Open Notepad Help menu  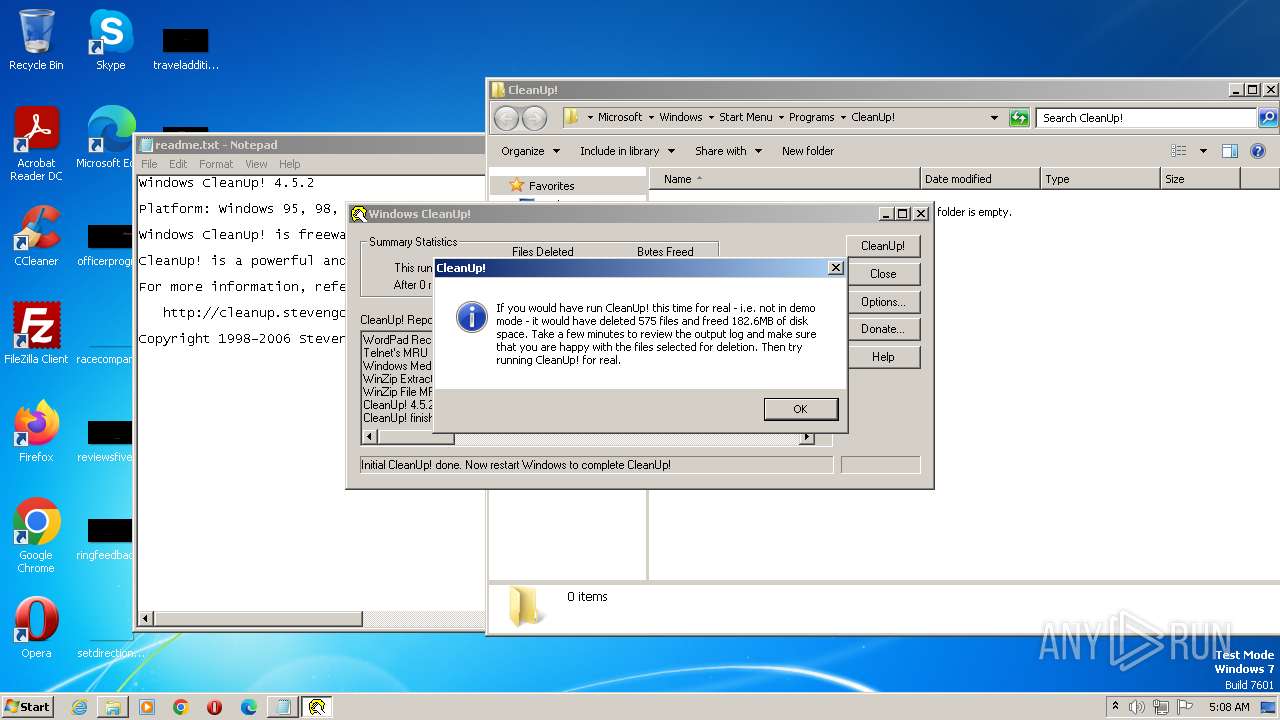[x=290, y=164]
